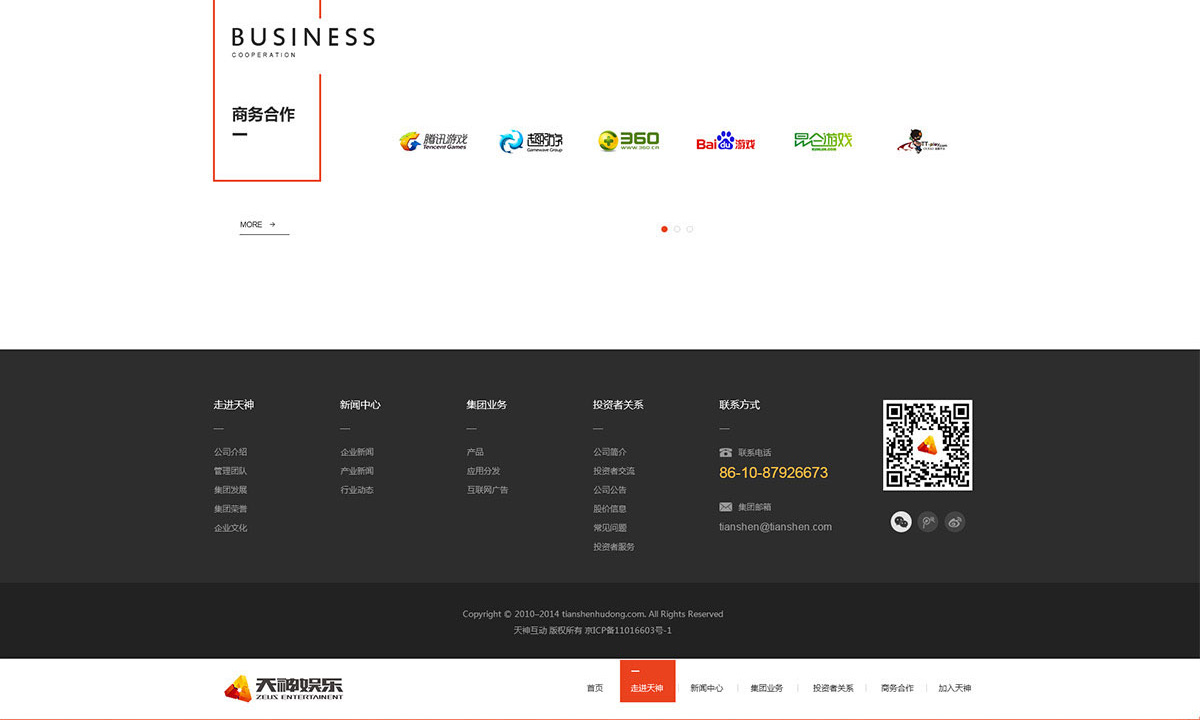Click the tianshen@tianshen.com email address
1200x720 pixels.
tap(775, 527)
